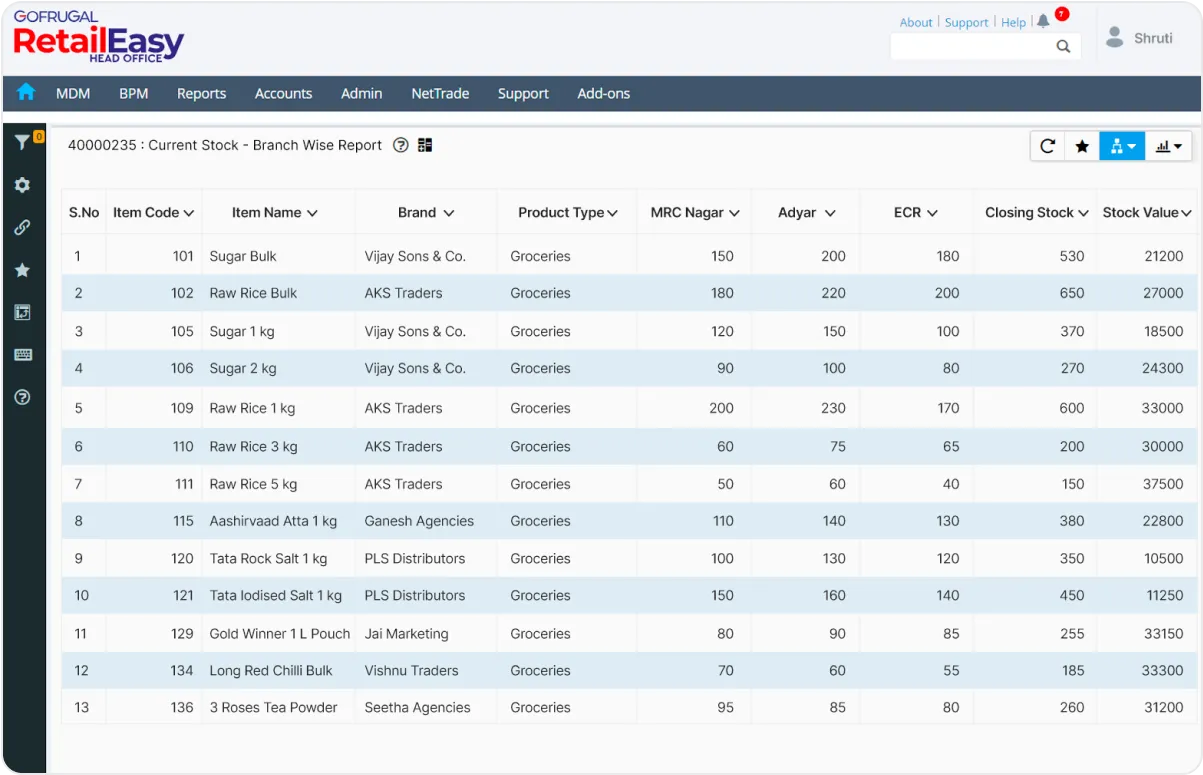
Task: Click the help icon beside the report title
Action: (x=400, y=145)
